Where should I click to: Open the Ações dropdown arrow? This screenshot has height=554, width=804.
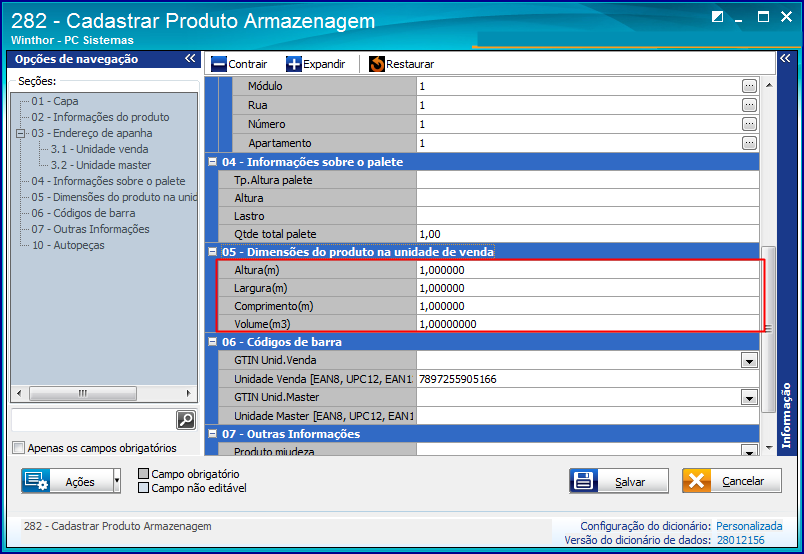point(117,481)
